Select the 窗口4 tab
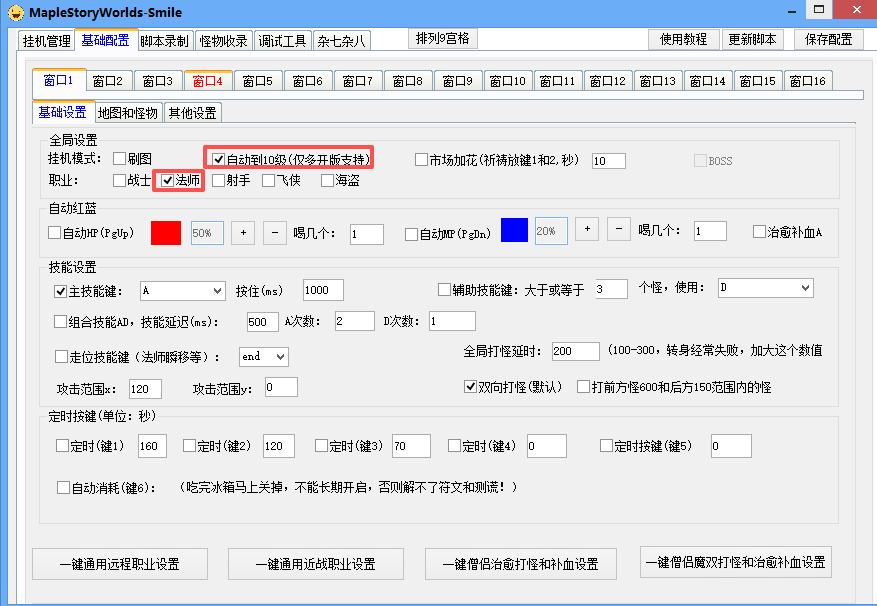877x606 pixels. click(208, 81)
